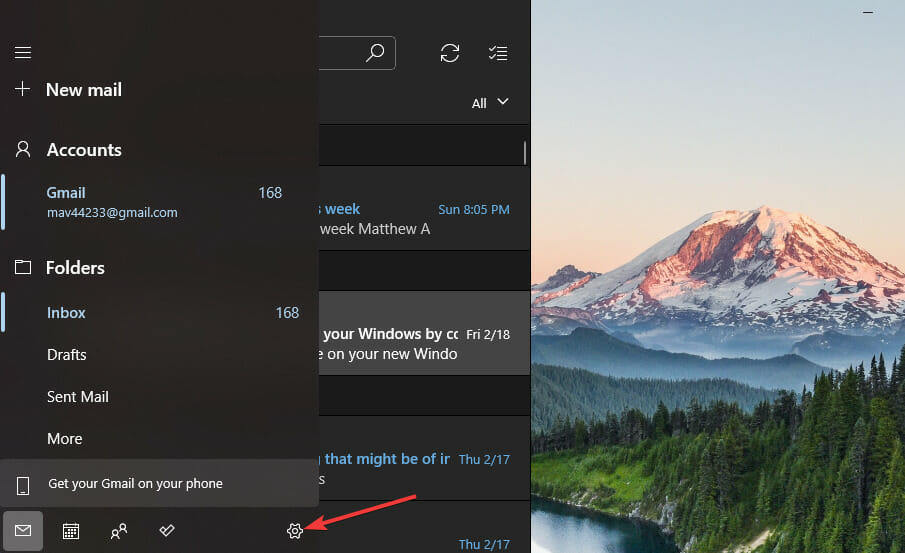Expand the All filter dropdown

tap(490, 103)
